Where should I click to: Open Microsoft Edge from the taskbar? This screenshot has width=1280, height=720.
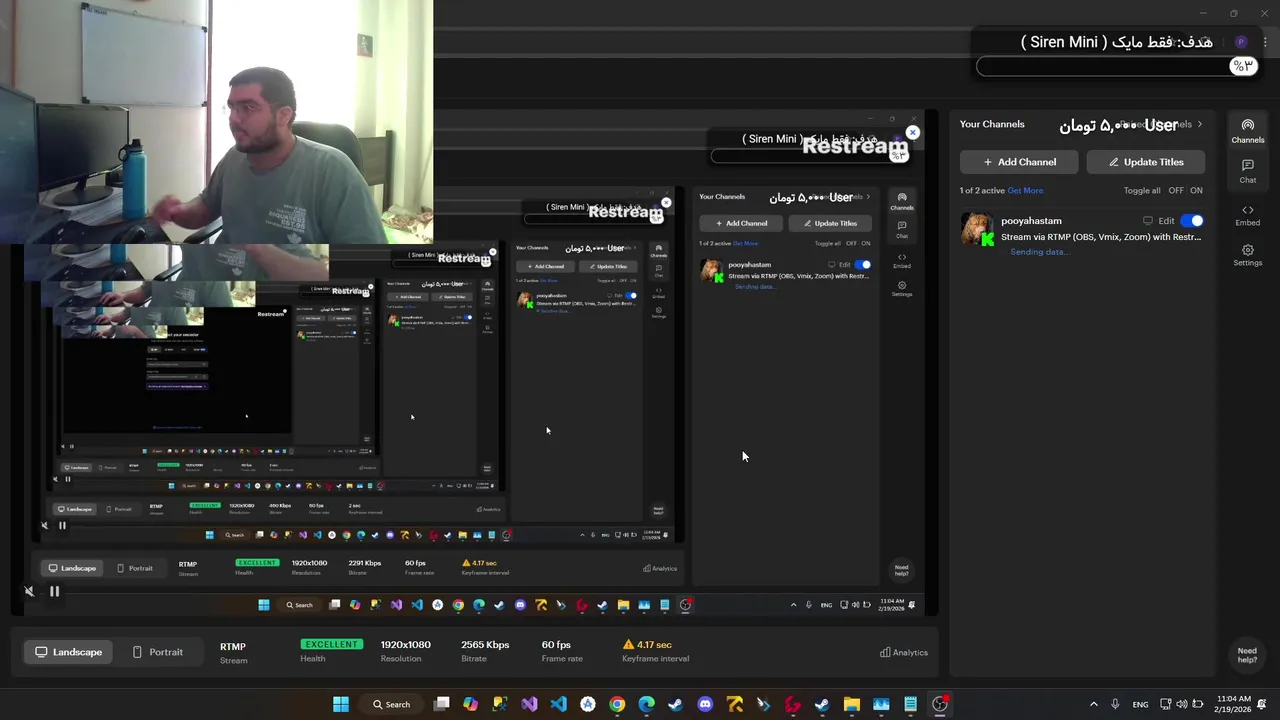coord(646,704)
